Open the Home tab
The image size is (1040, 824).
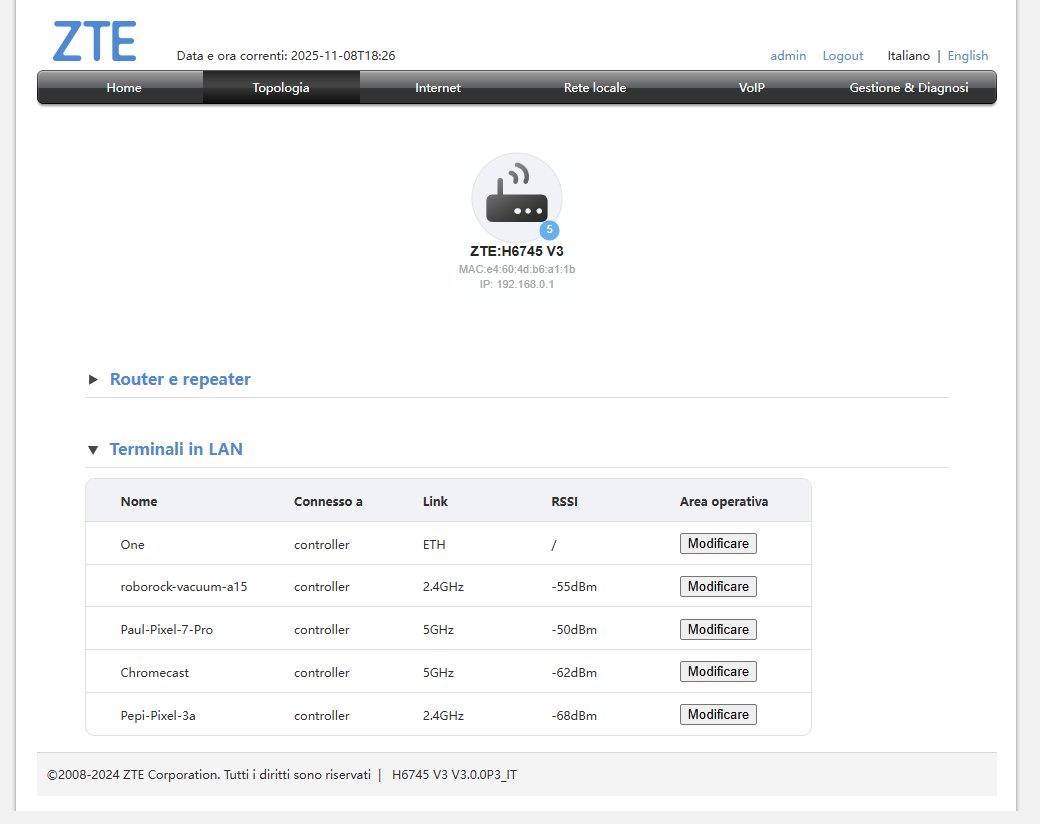[124, 88]
